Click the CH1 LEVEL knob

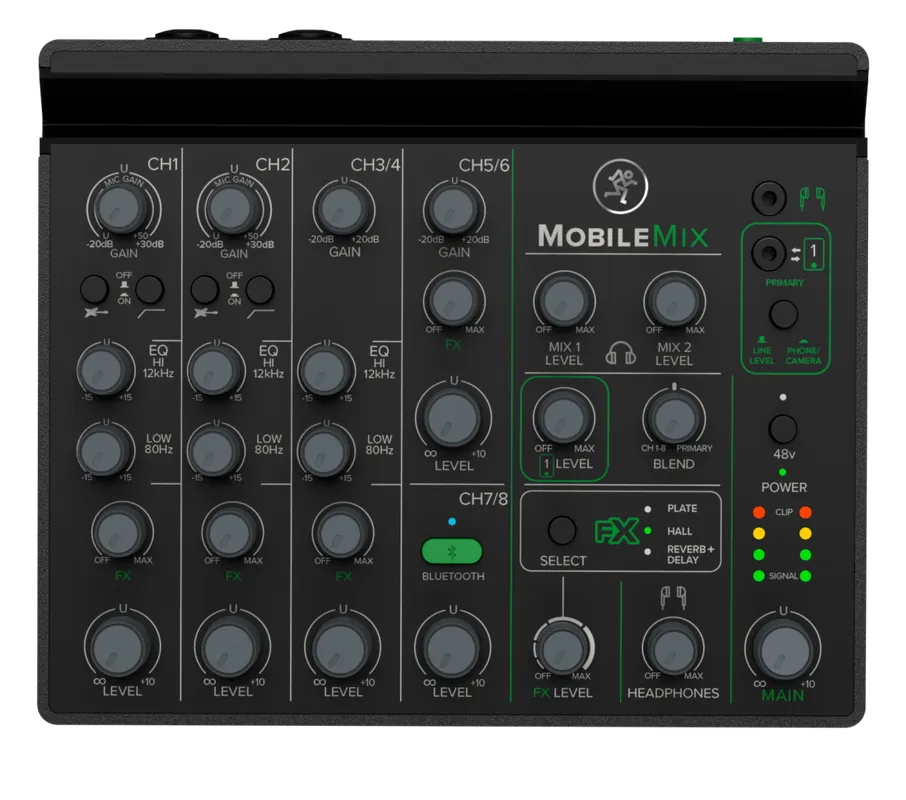coord(120,645)
